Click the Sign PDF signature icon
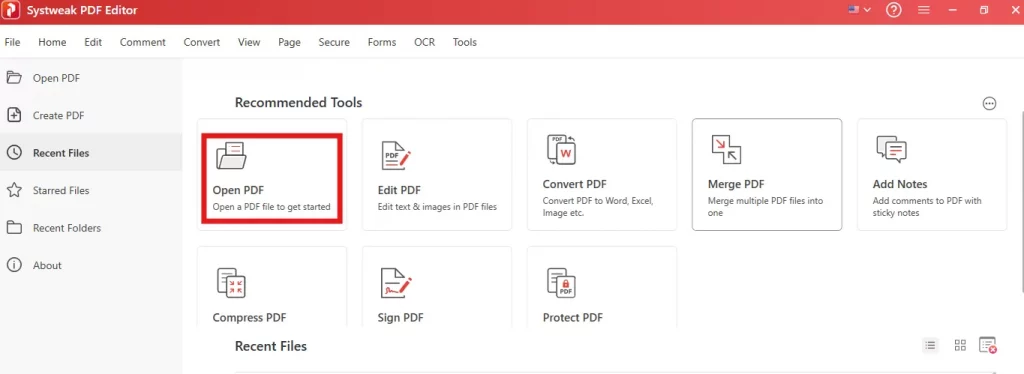 point(396,283)
